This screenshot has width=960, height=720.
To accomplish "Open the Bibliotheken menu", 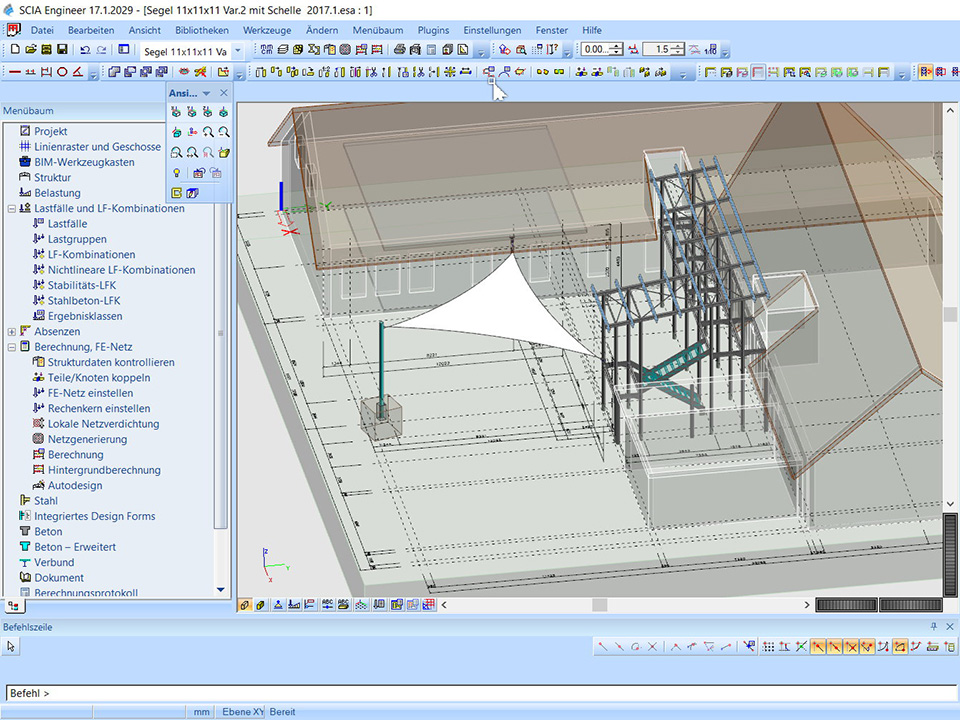I will click(x=201, y=30).
